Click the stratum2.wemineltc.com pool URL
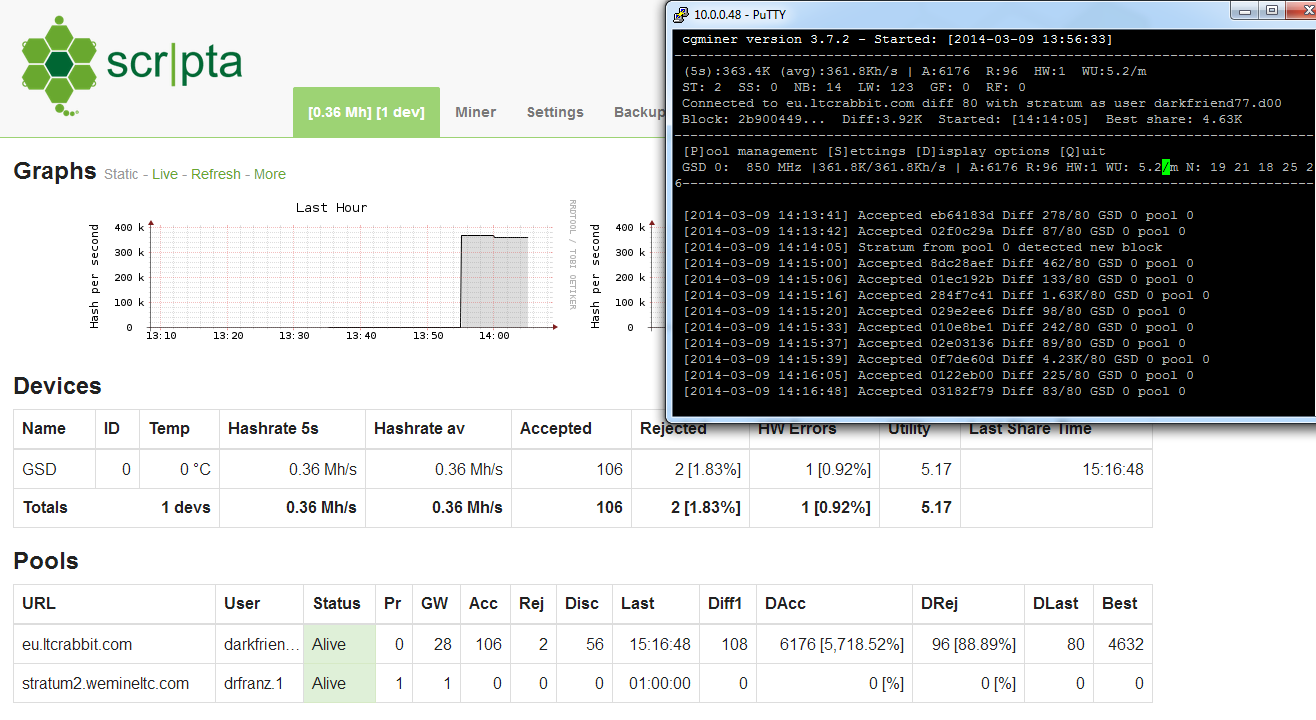Viewport: 1316px width, 720px height. coord(105,683)
